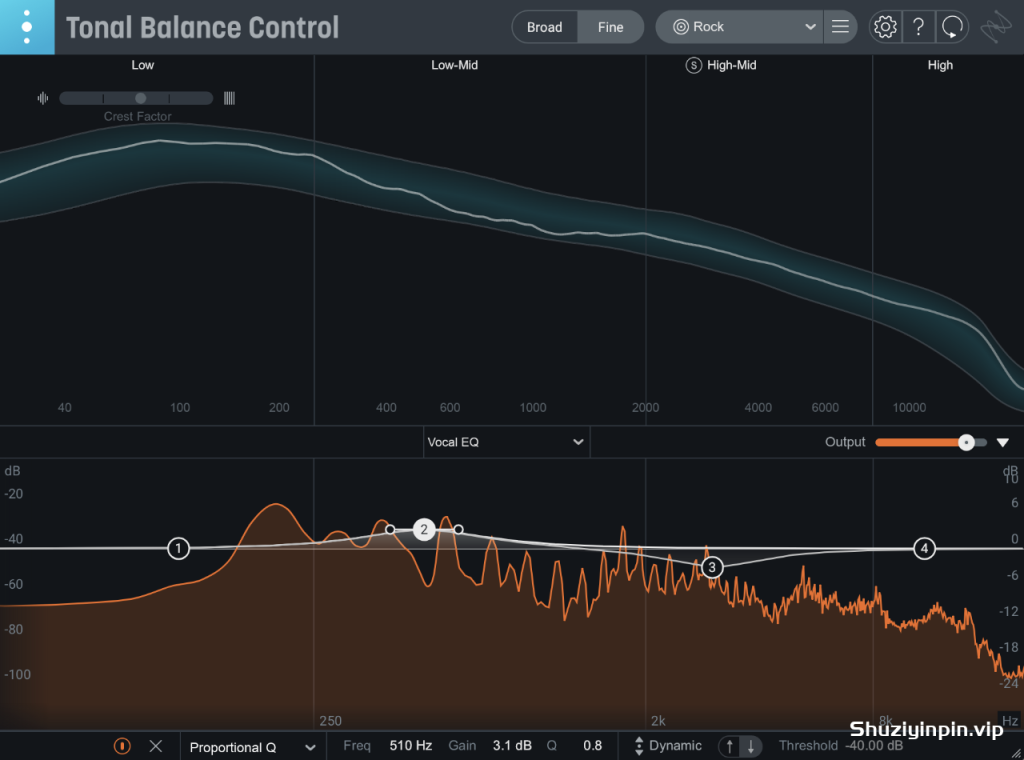Open the Rock target curve dropdown
This screenshot has width=1024, height=760.
(x=739, y=27)
